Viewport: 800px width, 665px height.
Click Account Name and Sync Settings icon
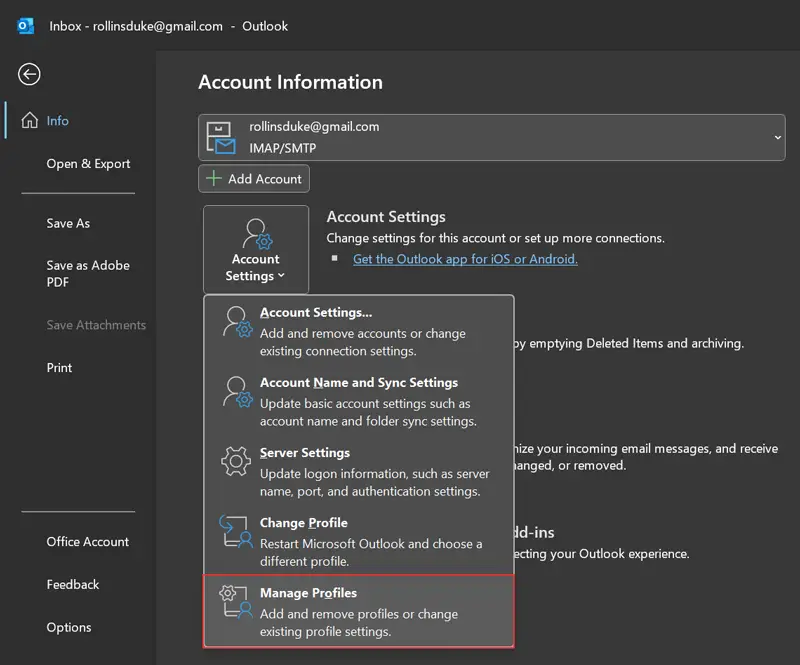[x=237, y=392]
